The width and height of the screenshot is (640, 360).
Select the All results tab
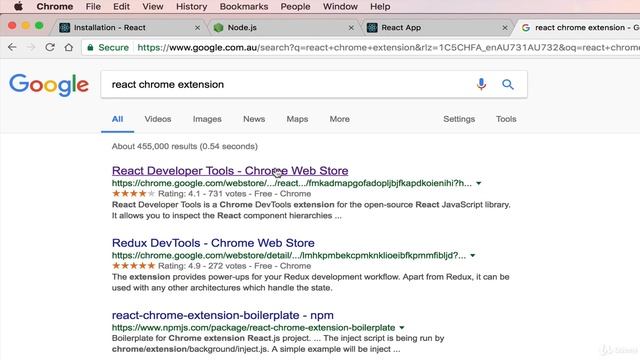click(118, 119)
